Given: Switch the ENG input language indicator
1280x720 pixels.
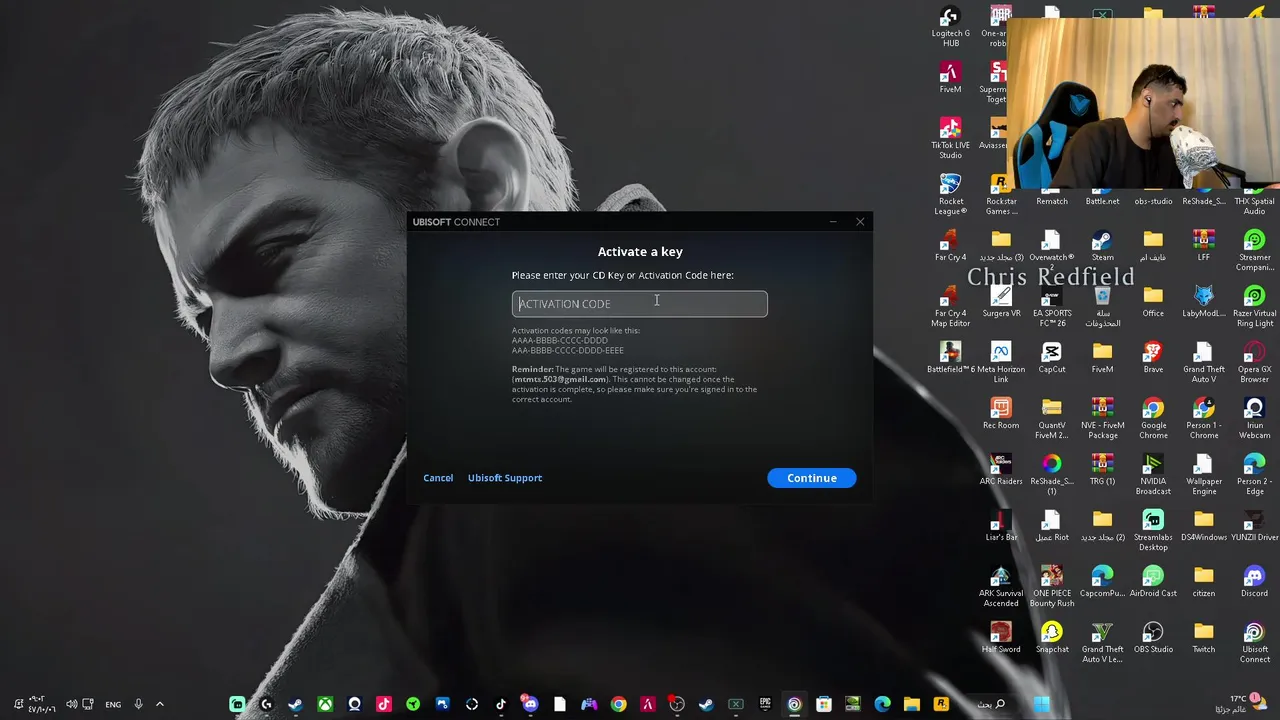Looking at the screenshot, I should point(113,704).
